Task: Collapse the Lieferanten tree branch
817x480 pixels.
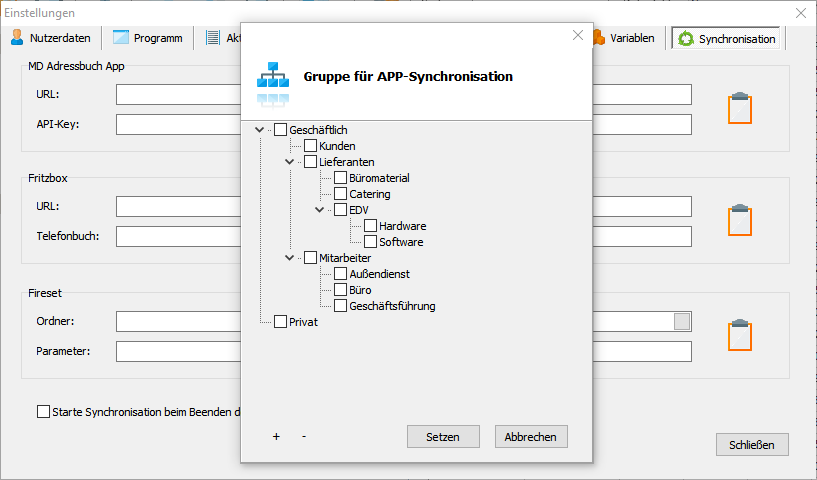Action: coord(290,162)
